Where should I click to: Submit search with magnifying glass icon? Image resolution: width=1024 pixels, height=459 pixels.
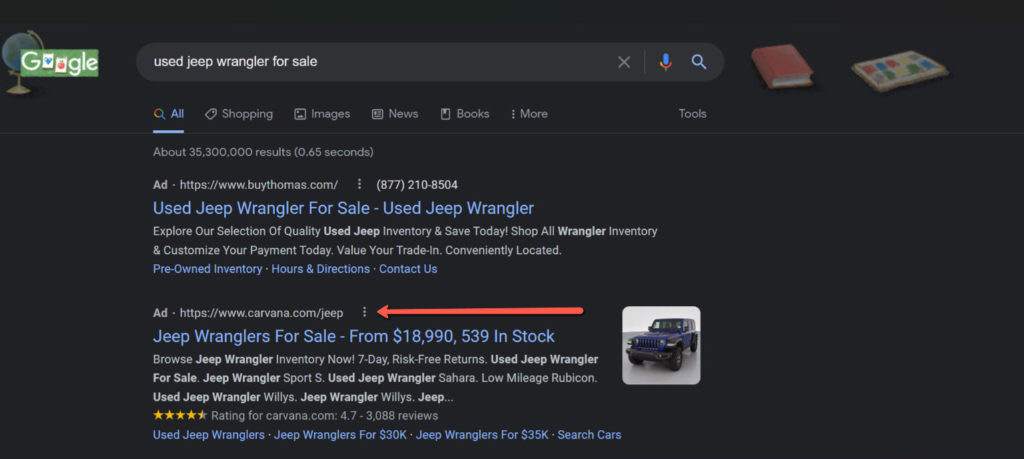(699, 62)
